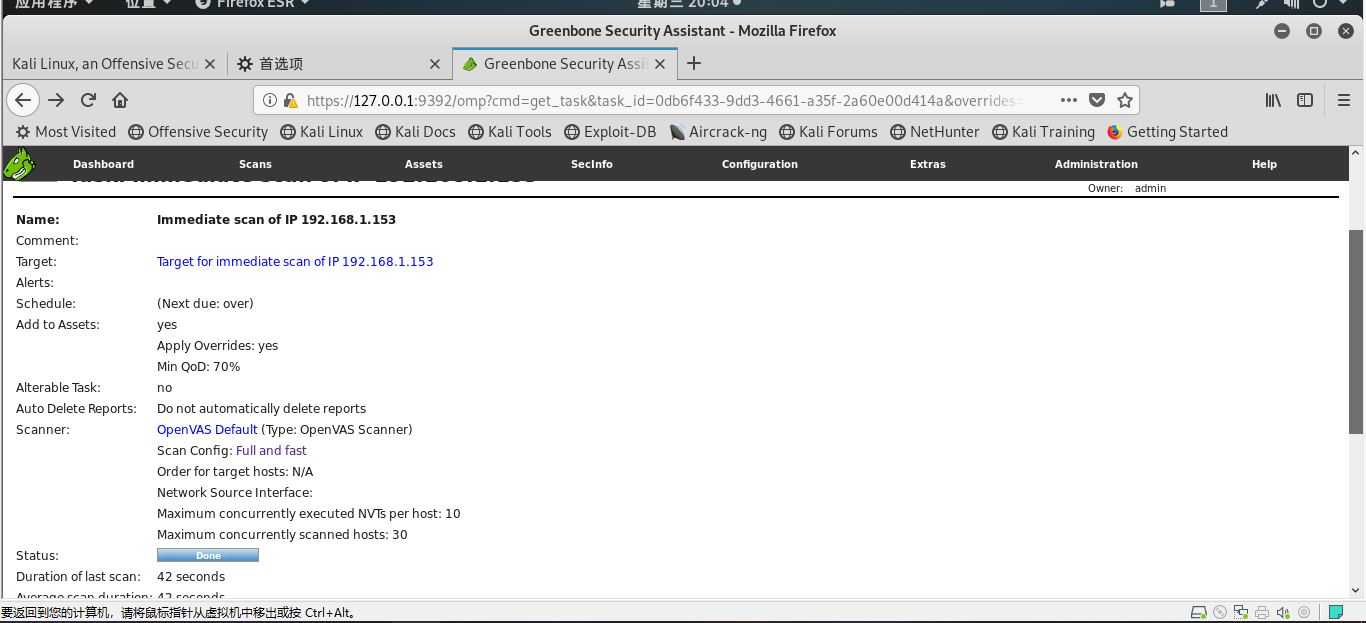Screen dimensions: 1366x623
Task: Click the Greenbone dragon logo icon
Action: point(19,164)
